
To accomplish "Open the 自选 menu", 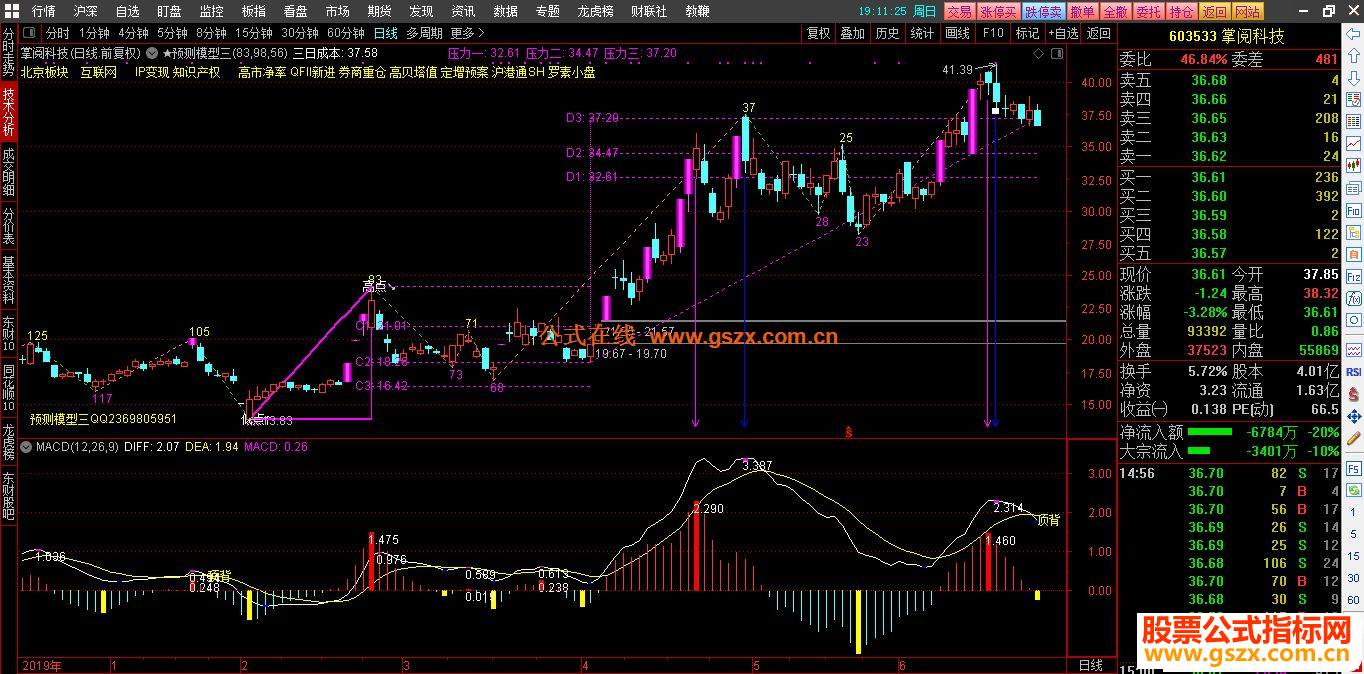I will (128, 11).
